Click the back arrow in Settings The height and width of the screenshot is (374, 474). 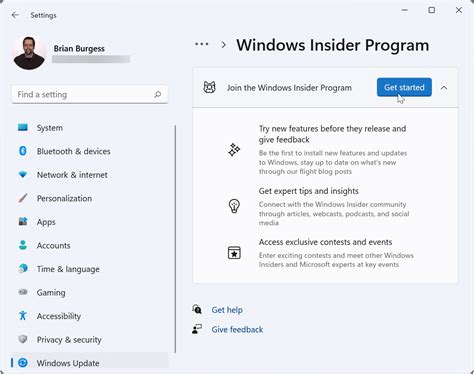click(15, 15)
